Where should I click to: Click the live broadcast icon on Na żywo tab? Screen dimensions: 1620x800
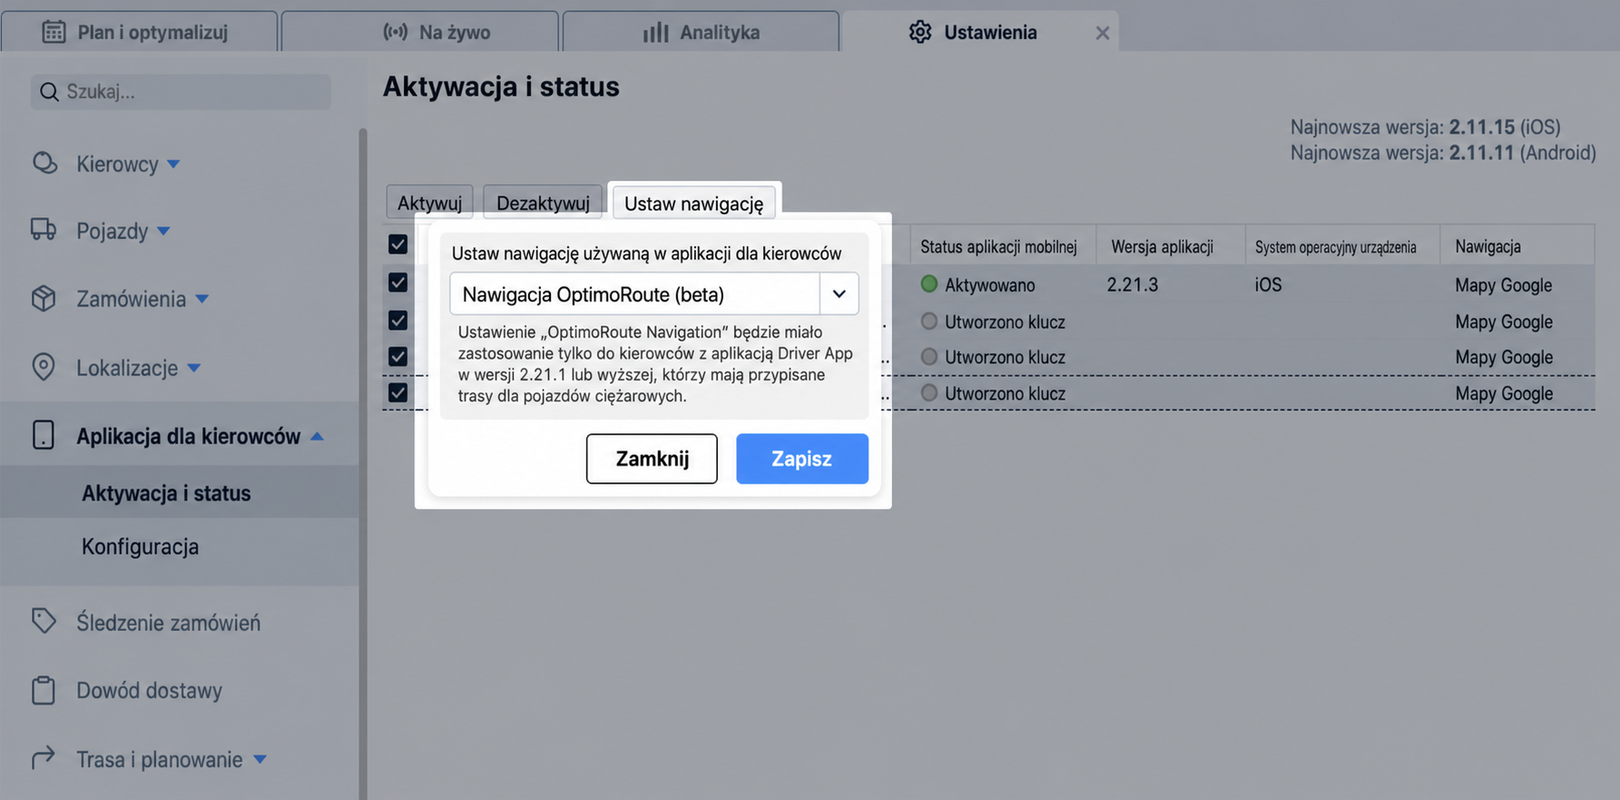(396, 32)
